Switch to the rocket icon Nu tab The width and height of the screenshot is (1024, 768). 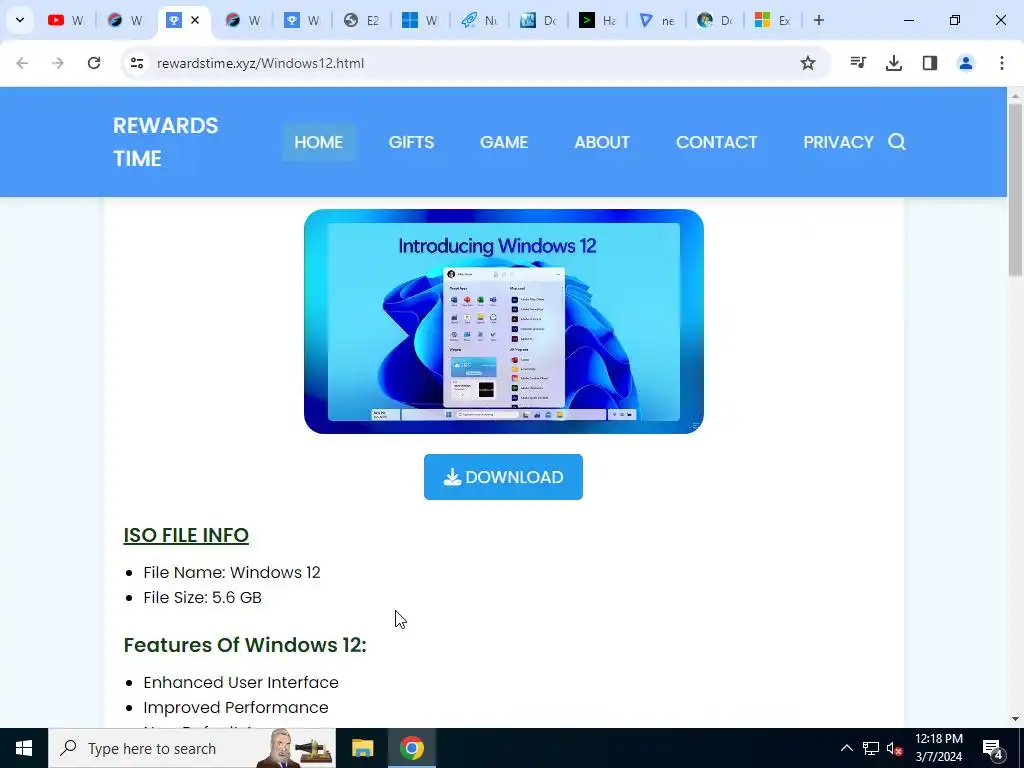(x=479, y=20)
